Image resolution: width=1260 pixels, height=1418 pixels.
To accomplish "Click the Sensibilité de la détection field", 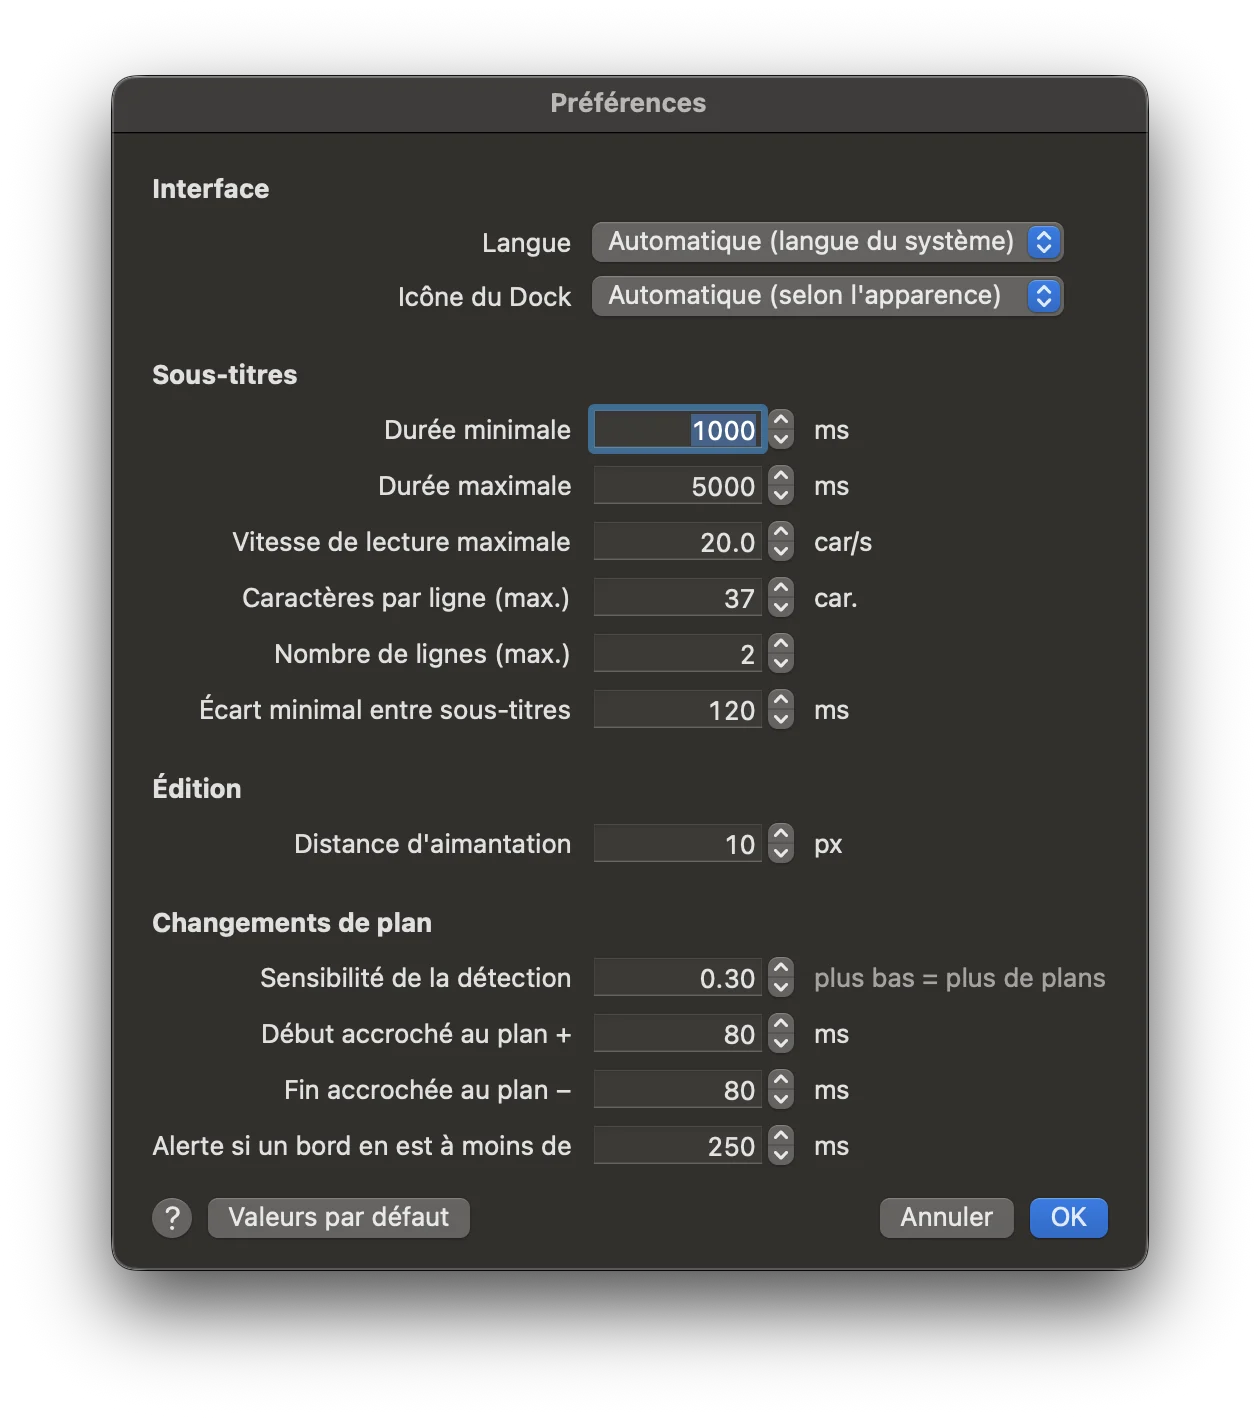I will (x=678, y=978).
